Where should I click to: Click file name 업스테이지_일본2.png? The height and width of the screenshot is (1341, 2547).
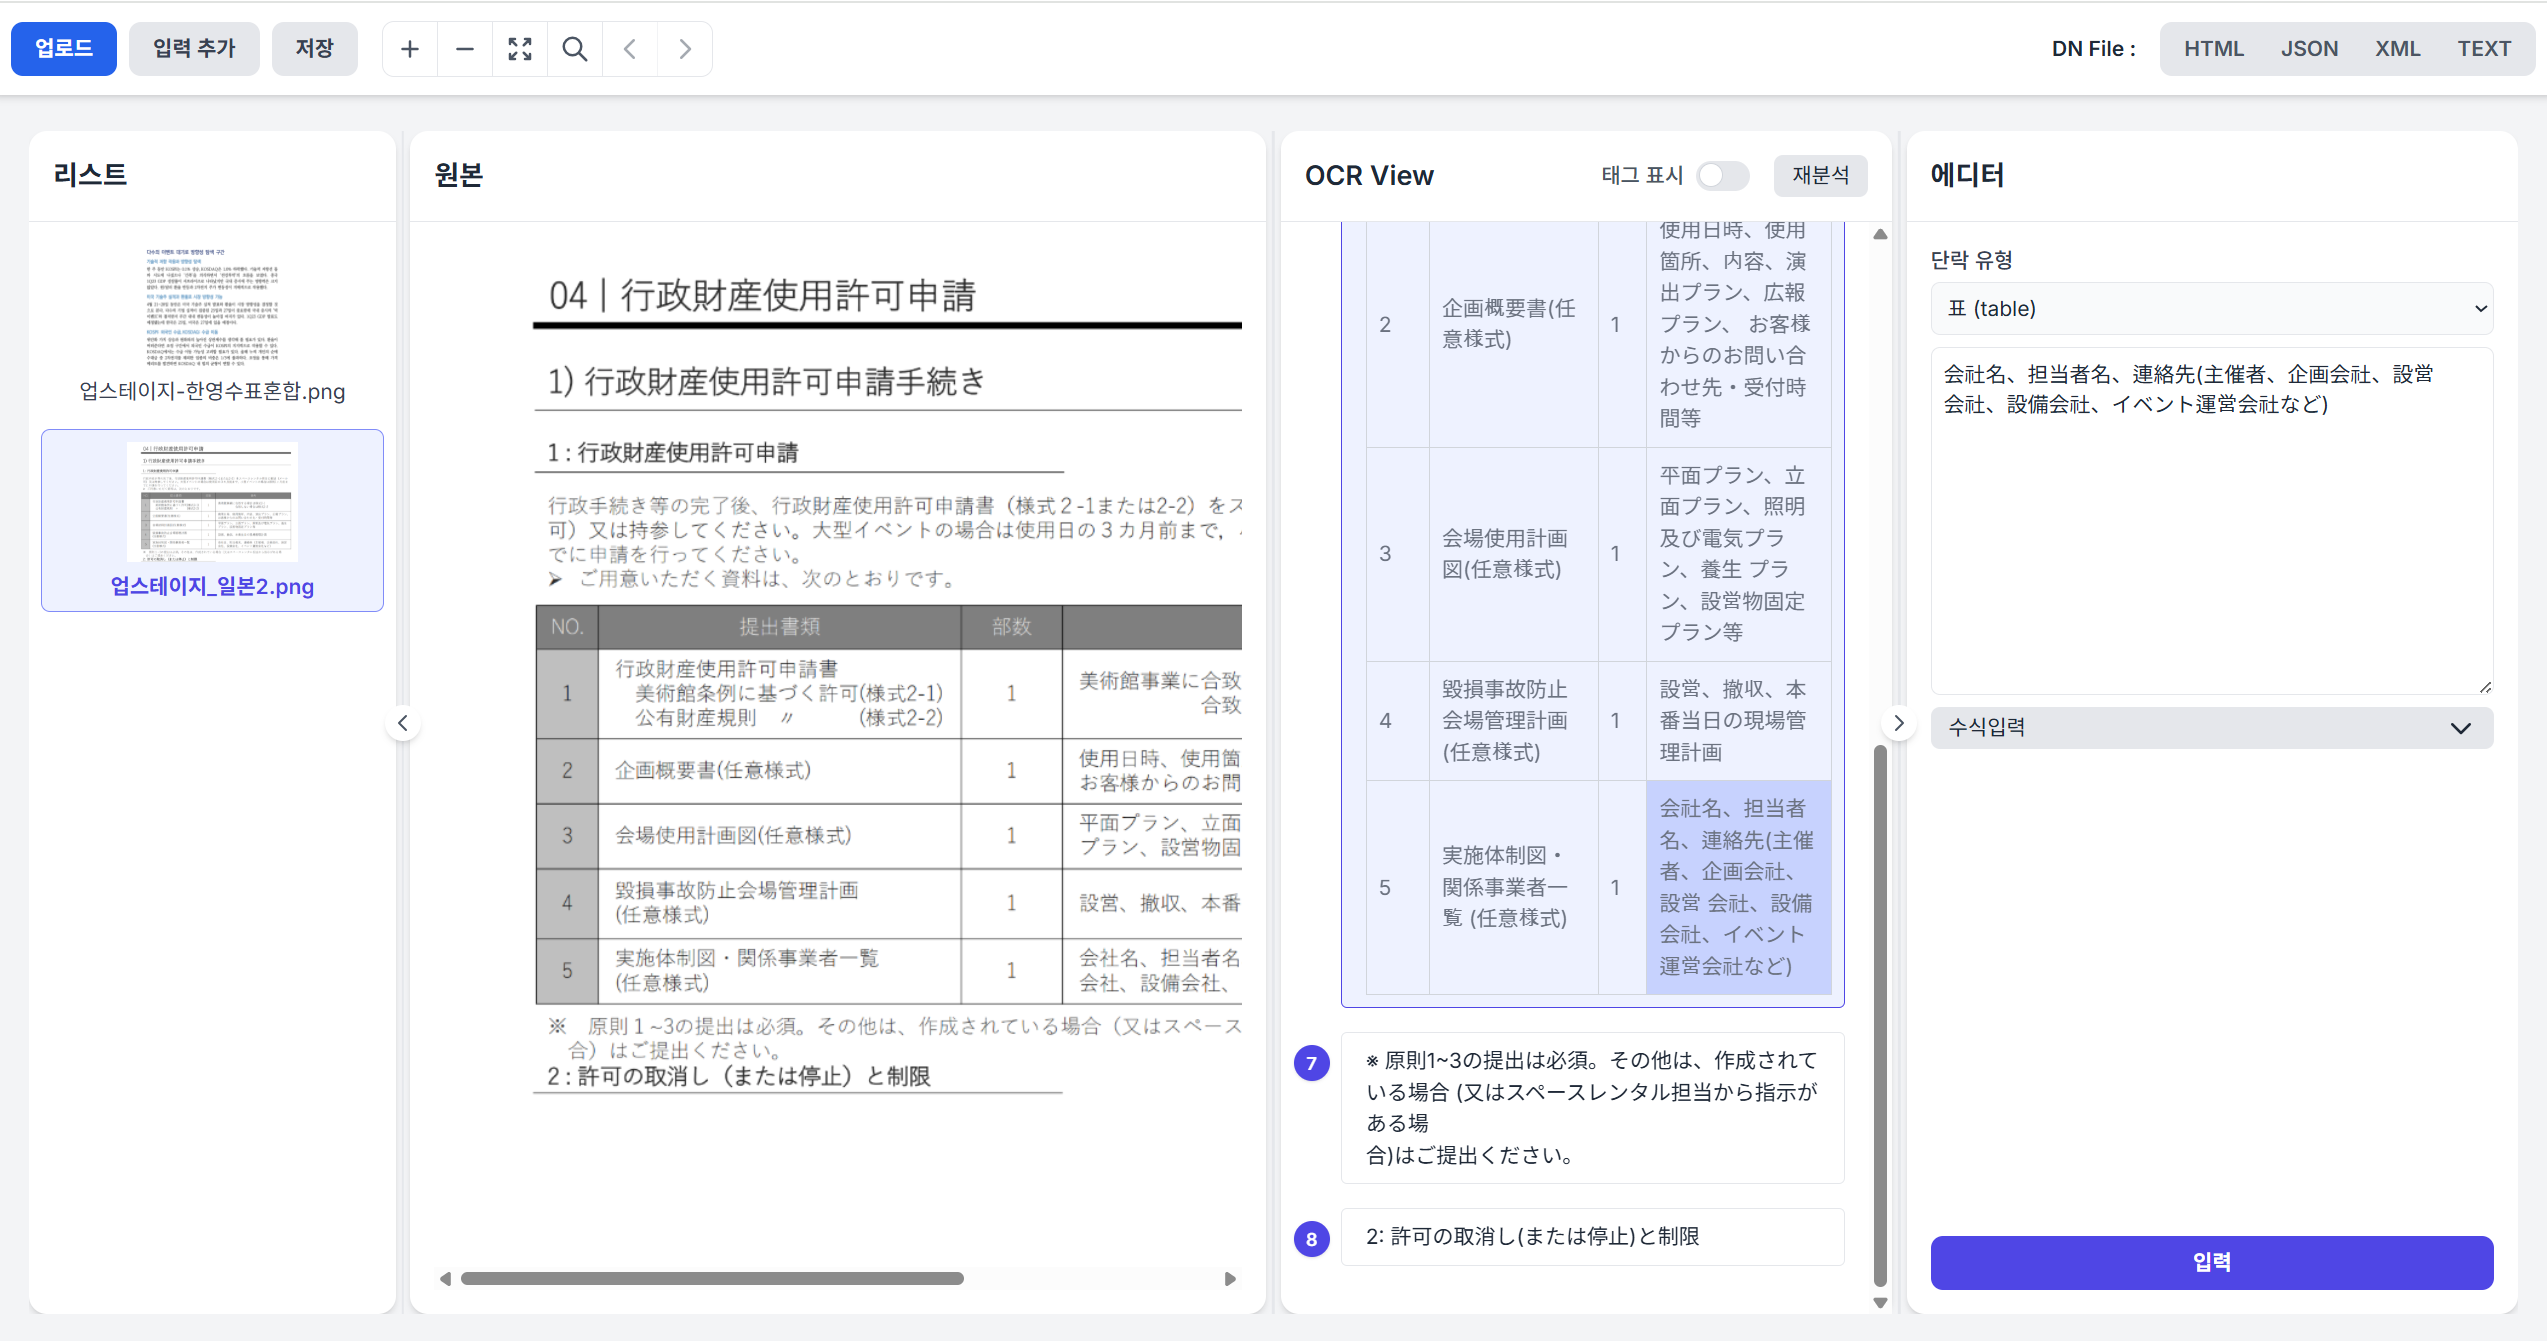(x=212, y=586)
